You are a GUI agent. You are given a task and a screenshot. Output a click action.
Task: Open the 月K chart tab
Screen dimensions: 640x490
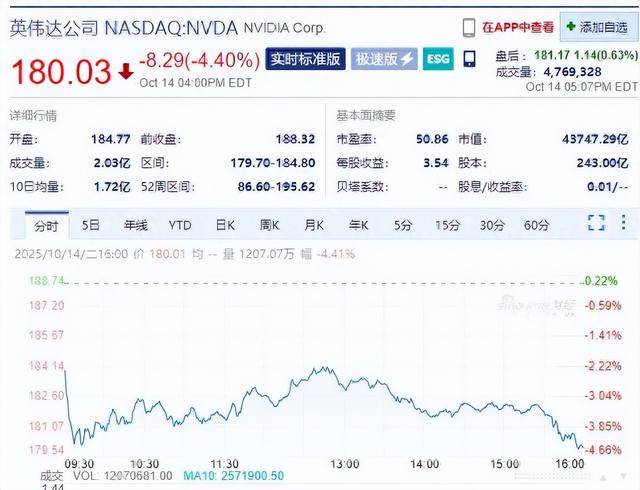point(314,225)
